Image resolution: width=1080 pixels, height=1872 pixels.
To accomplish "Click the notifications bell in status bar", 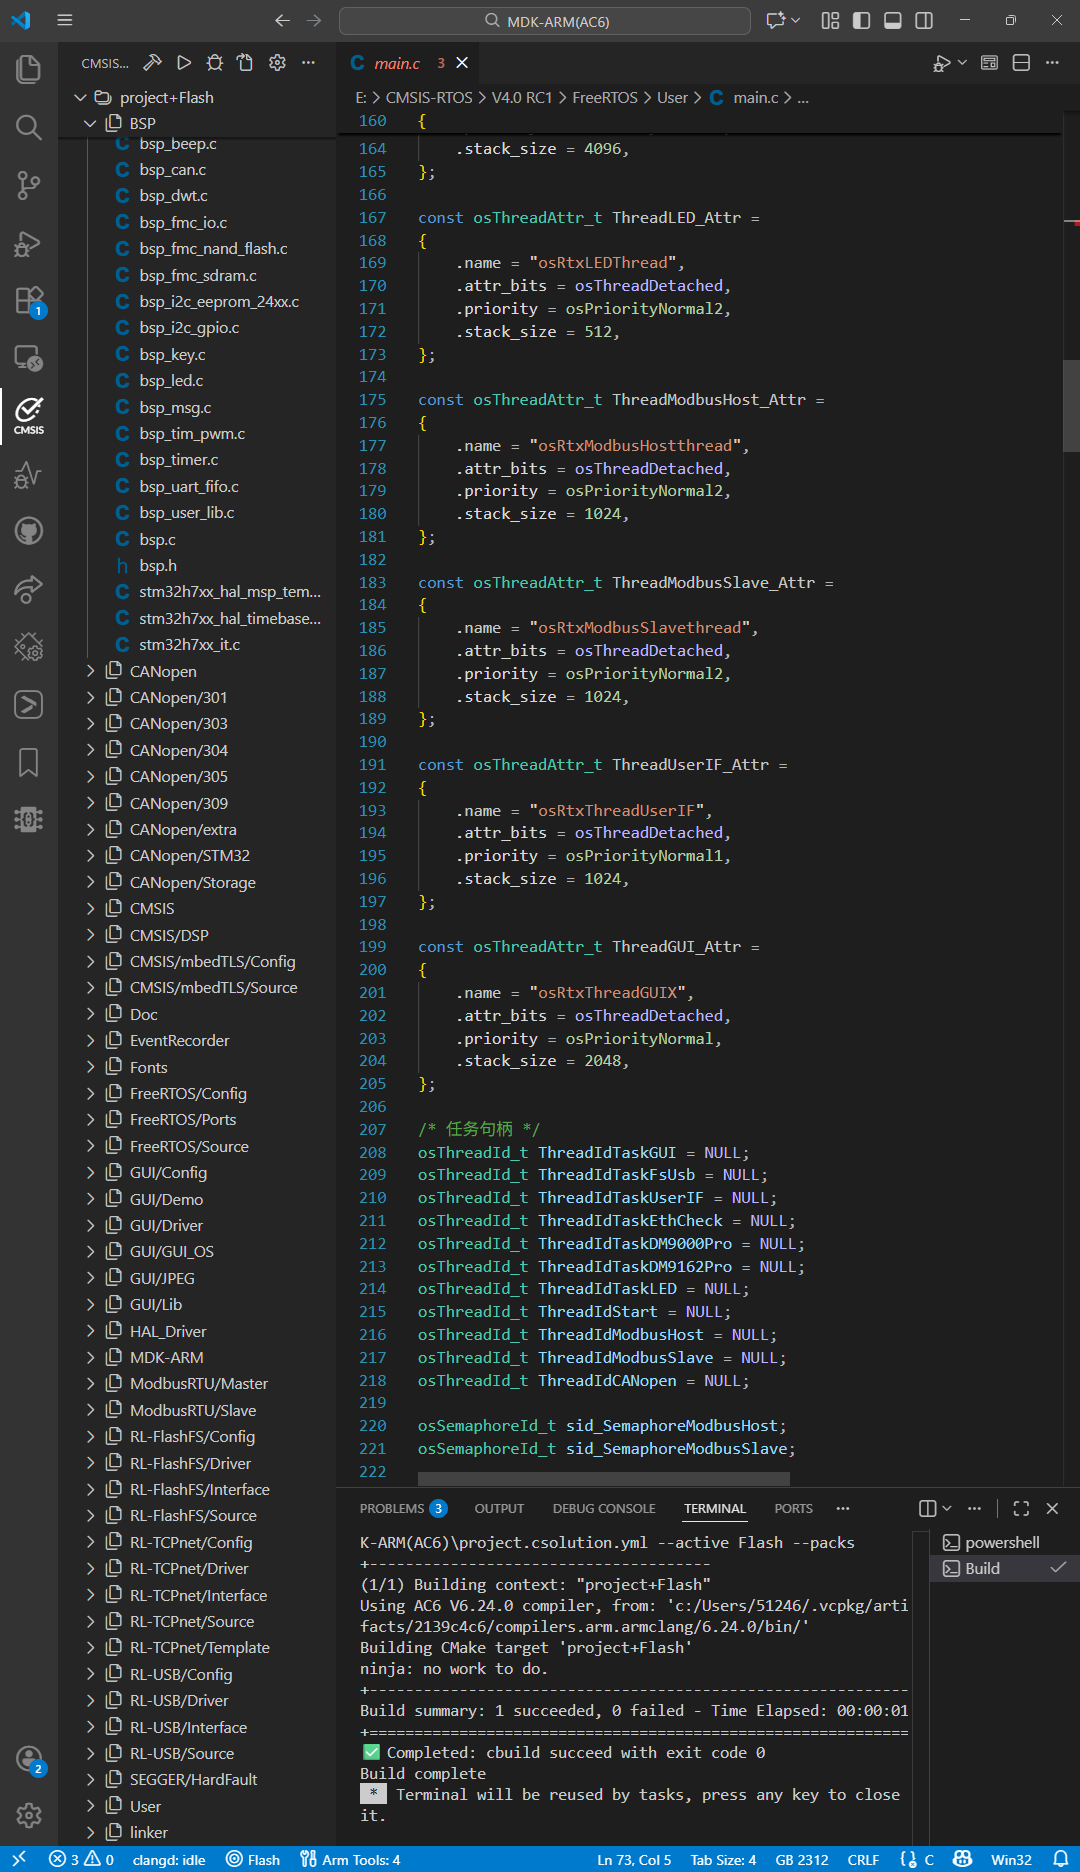I will (x=1060, y=1859).
